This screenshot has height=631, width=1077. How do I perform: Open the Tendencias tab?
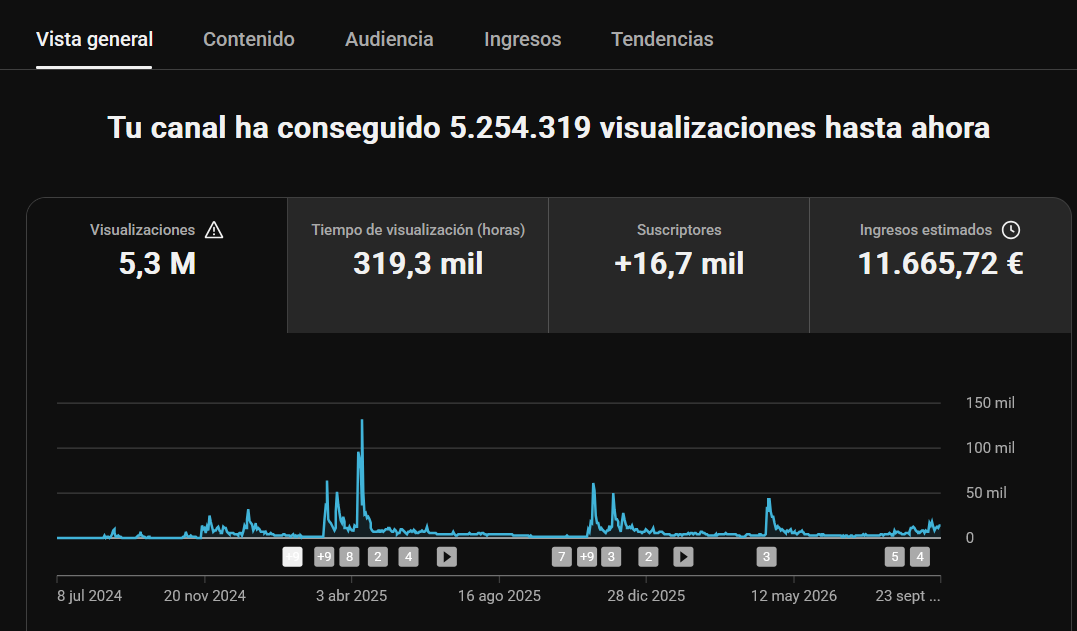(662, 39)
